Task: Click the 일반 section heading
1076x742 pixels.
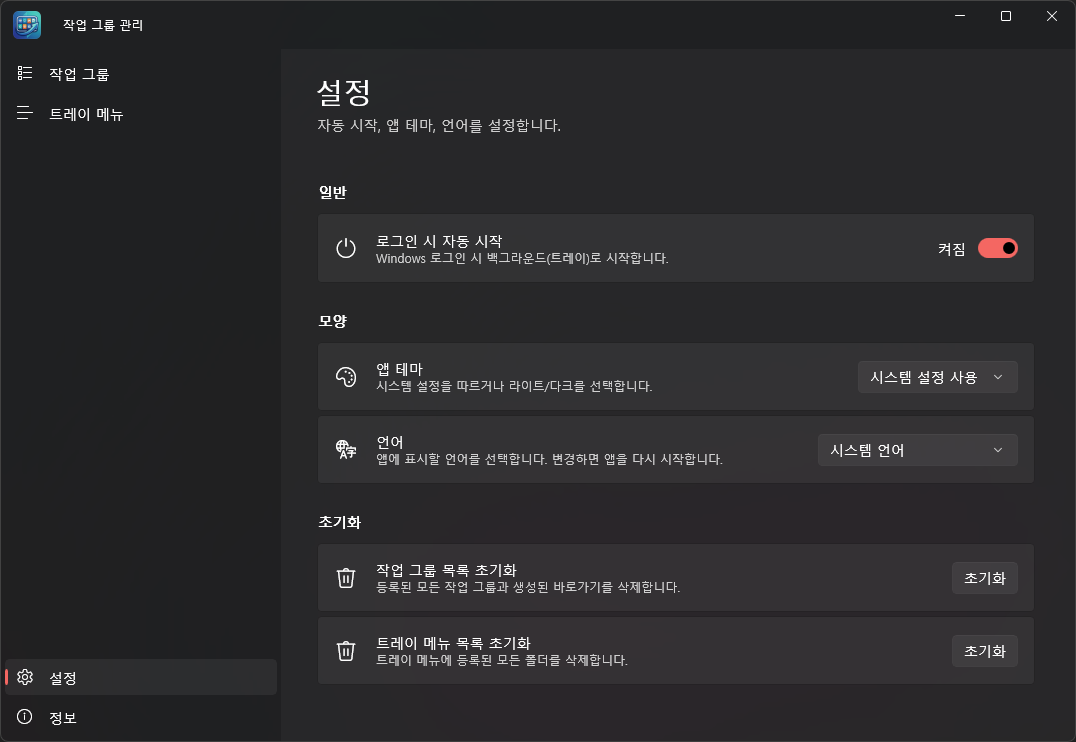Action: (x=332, y=192)
